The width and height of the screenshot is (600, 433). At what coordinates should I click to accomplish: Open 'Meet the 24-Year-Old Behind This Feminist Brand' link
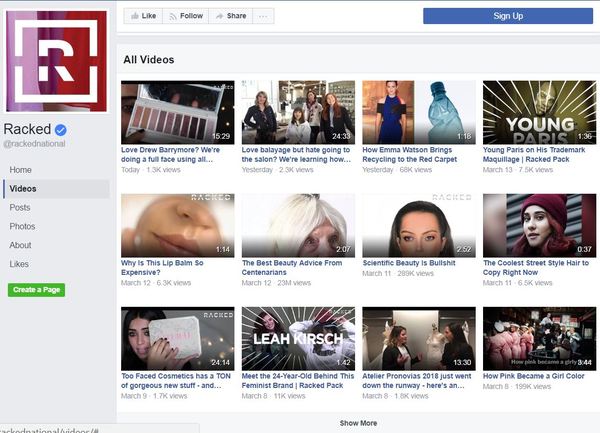pos(298,381)
